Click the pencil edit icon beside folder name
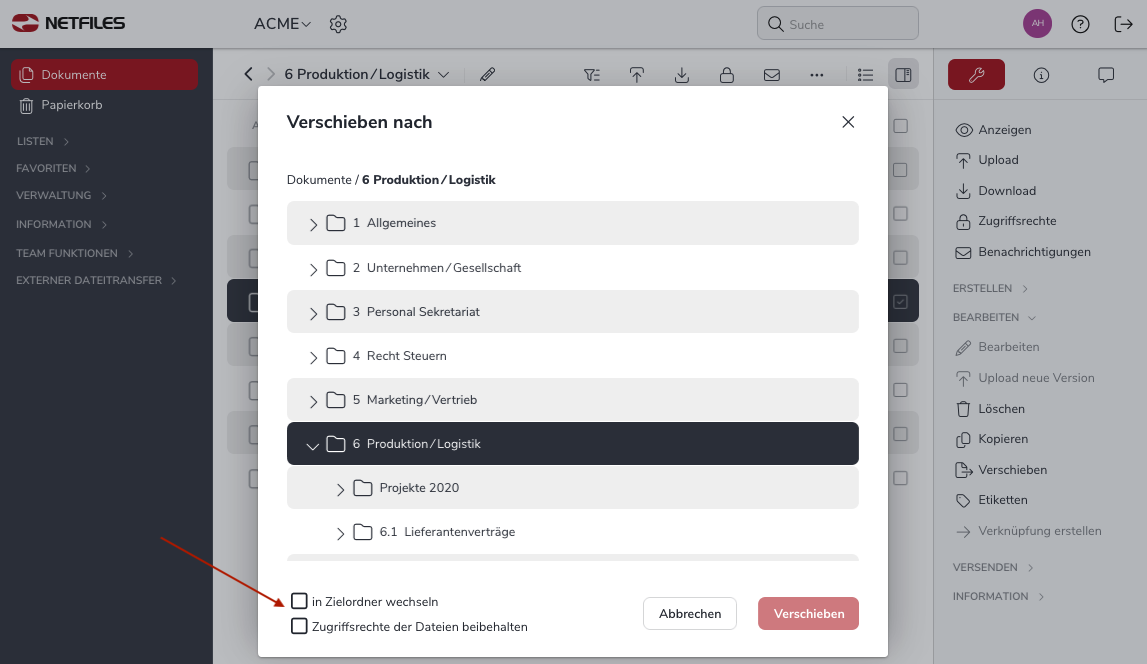Viewport: 1147px width, 664px height. [487, 75]
